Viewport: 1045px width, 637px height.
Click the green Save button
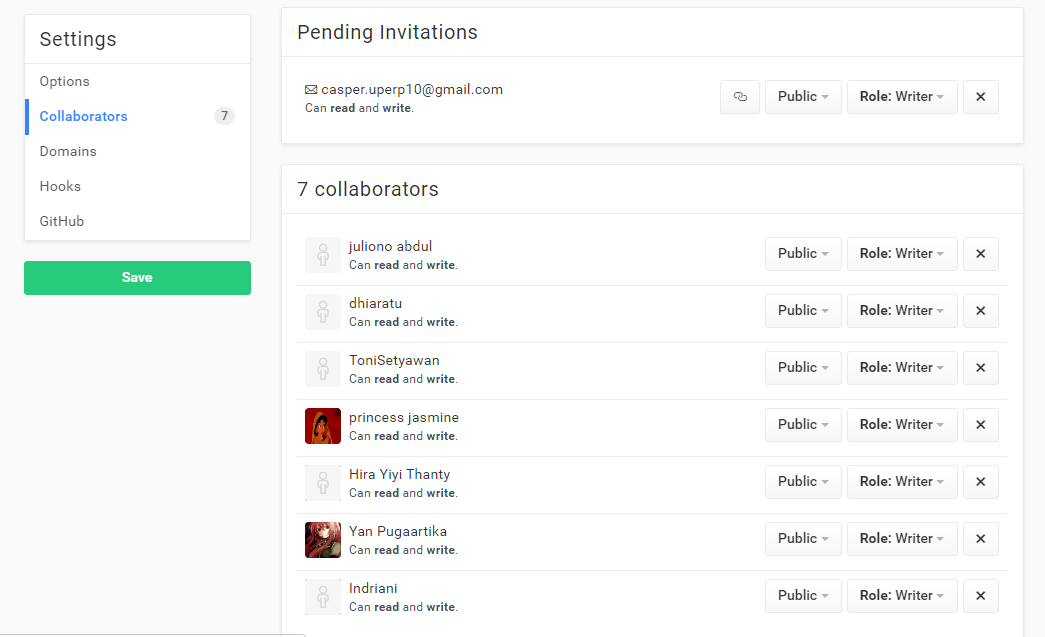pyautogui.click(x=137, y=278)
